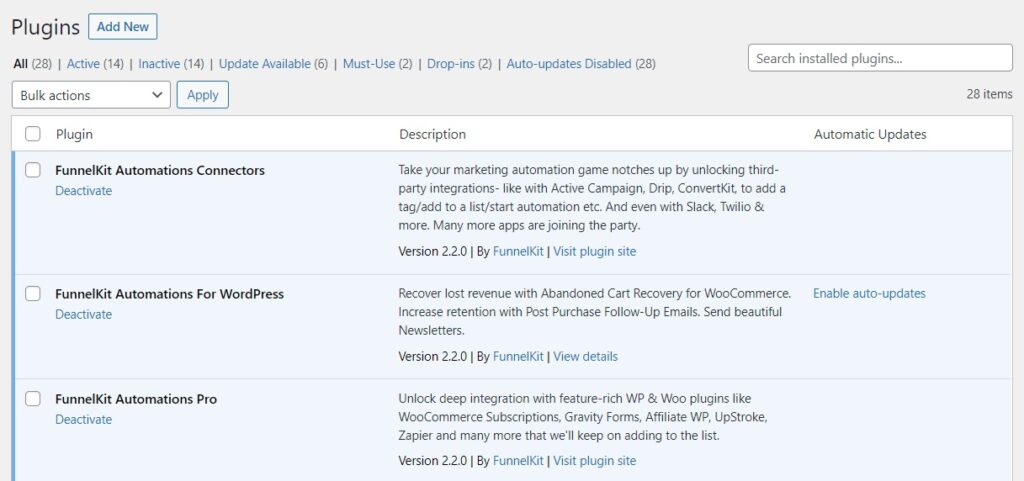Click the Add New plugin button
Screen dimensions: 1024x481
tap(123, 27)
